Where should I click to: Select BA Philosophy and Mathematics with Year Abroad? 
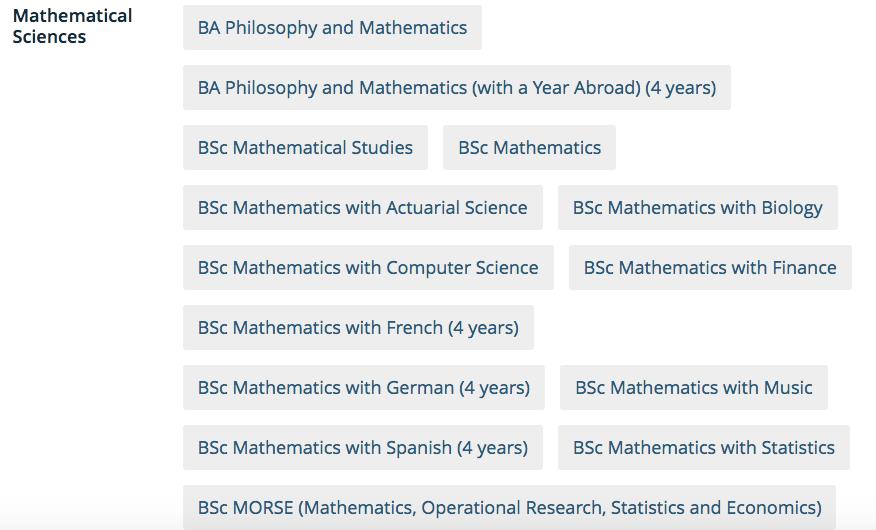[456, 88]
